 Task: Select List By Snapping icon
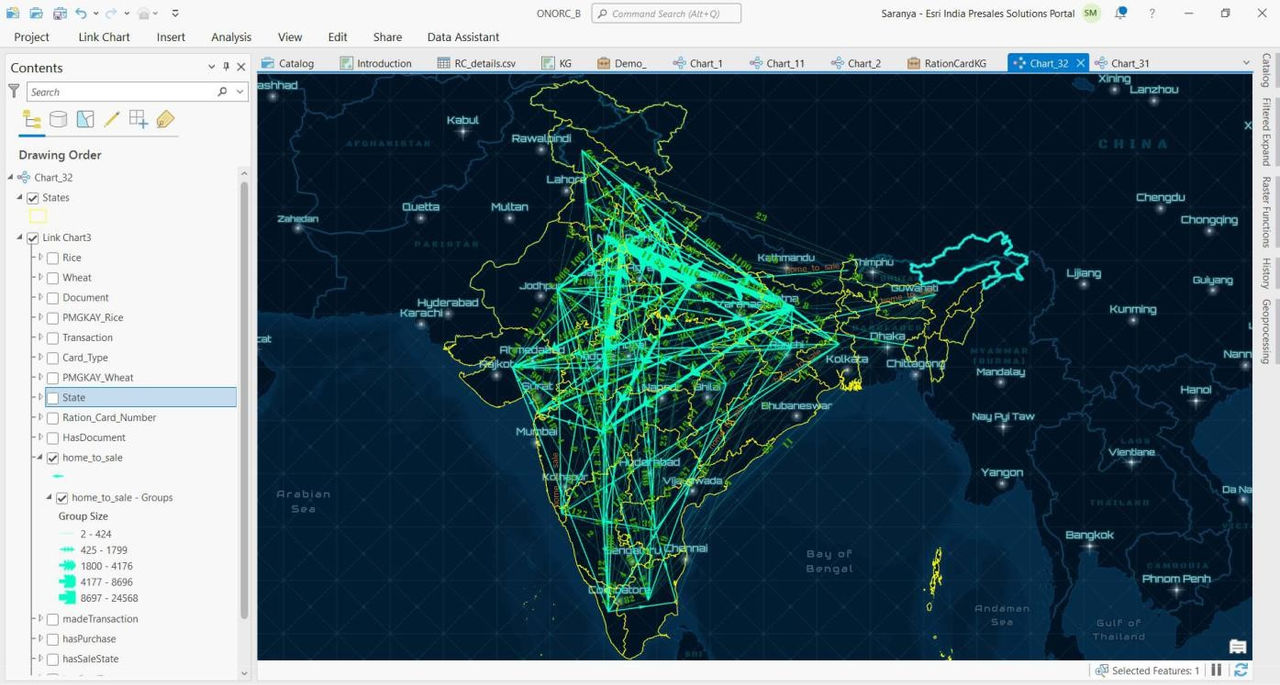coord(138,120)
